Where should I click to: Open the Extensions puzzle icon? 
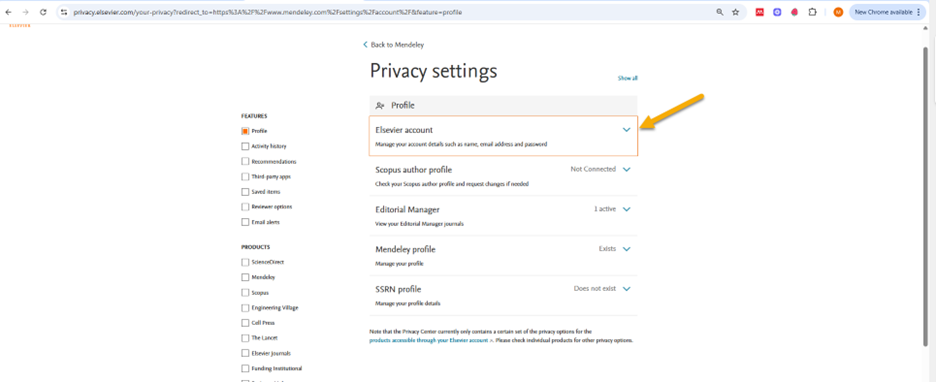[x=812, y=12]
